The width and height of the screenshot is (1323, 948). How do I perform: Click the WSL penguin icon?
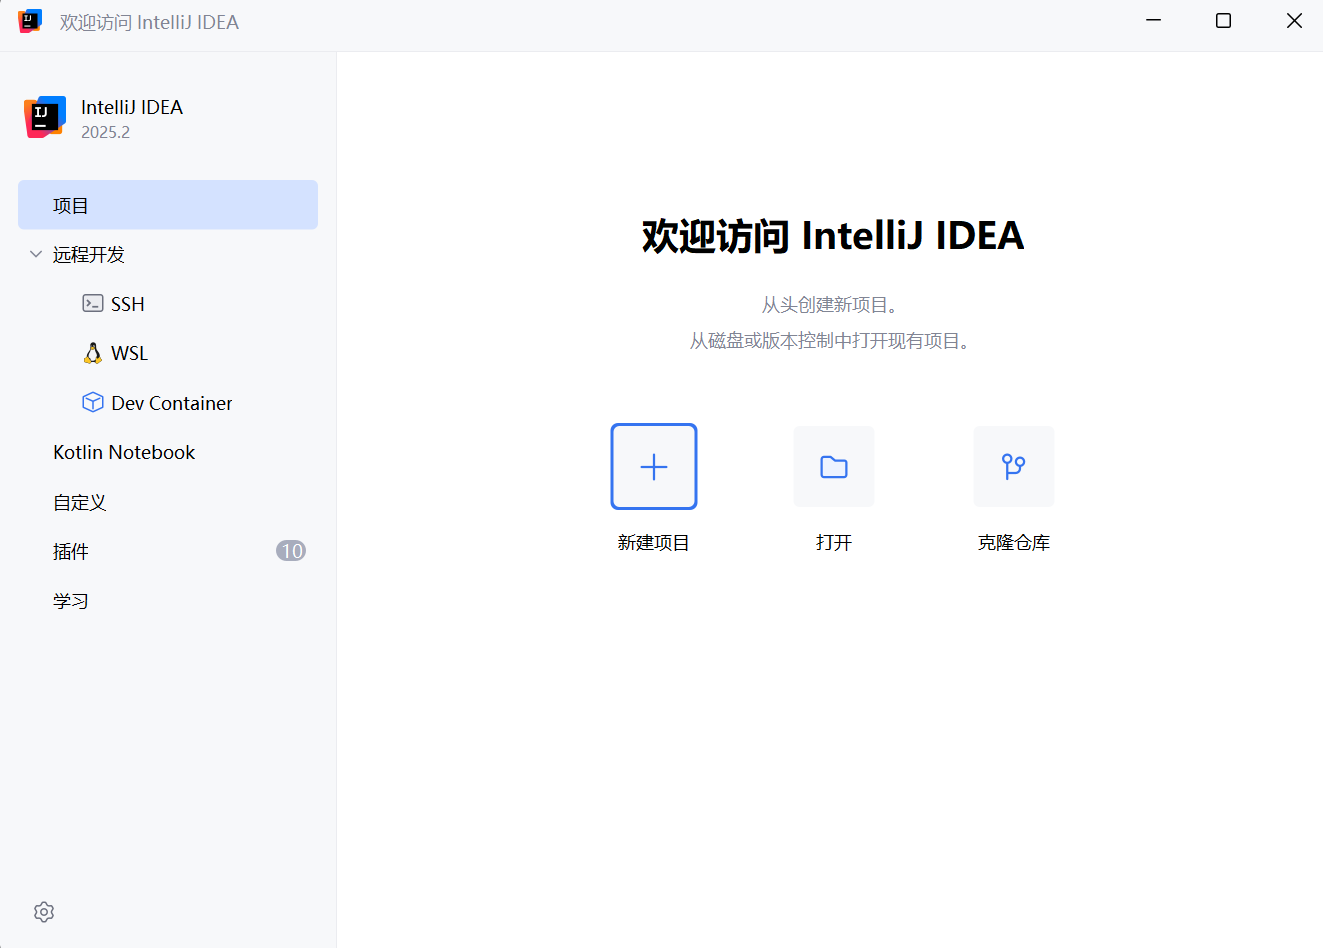pos(93,353)
